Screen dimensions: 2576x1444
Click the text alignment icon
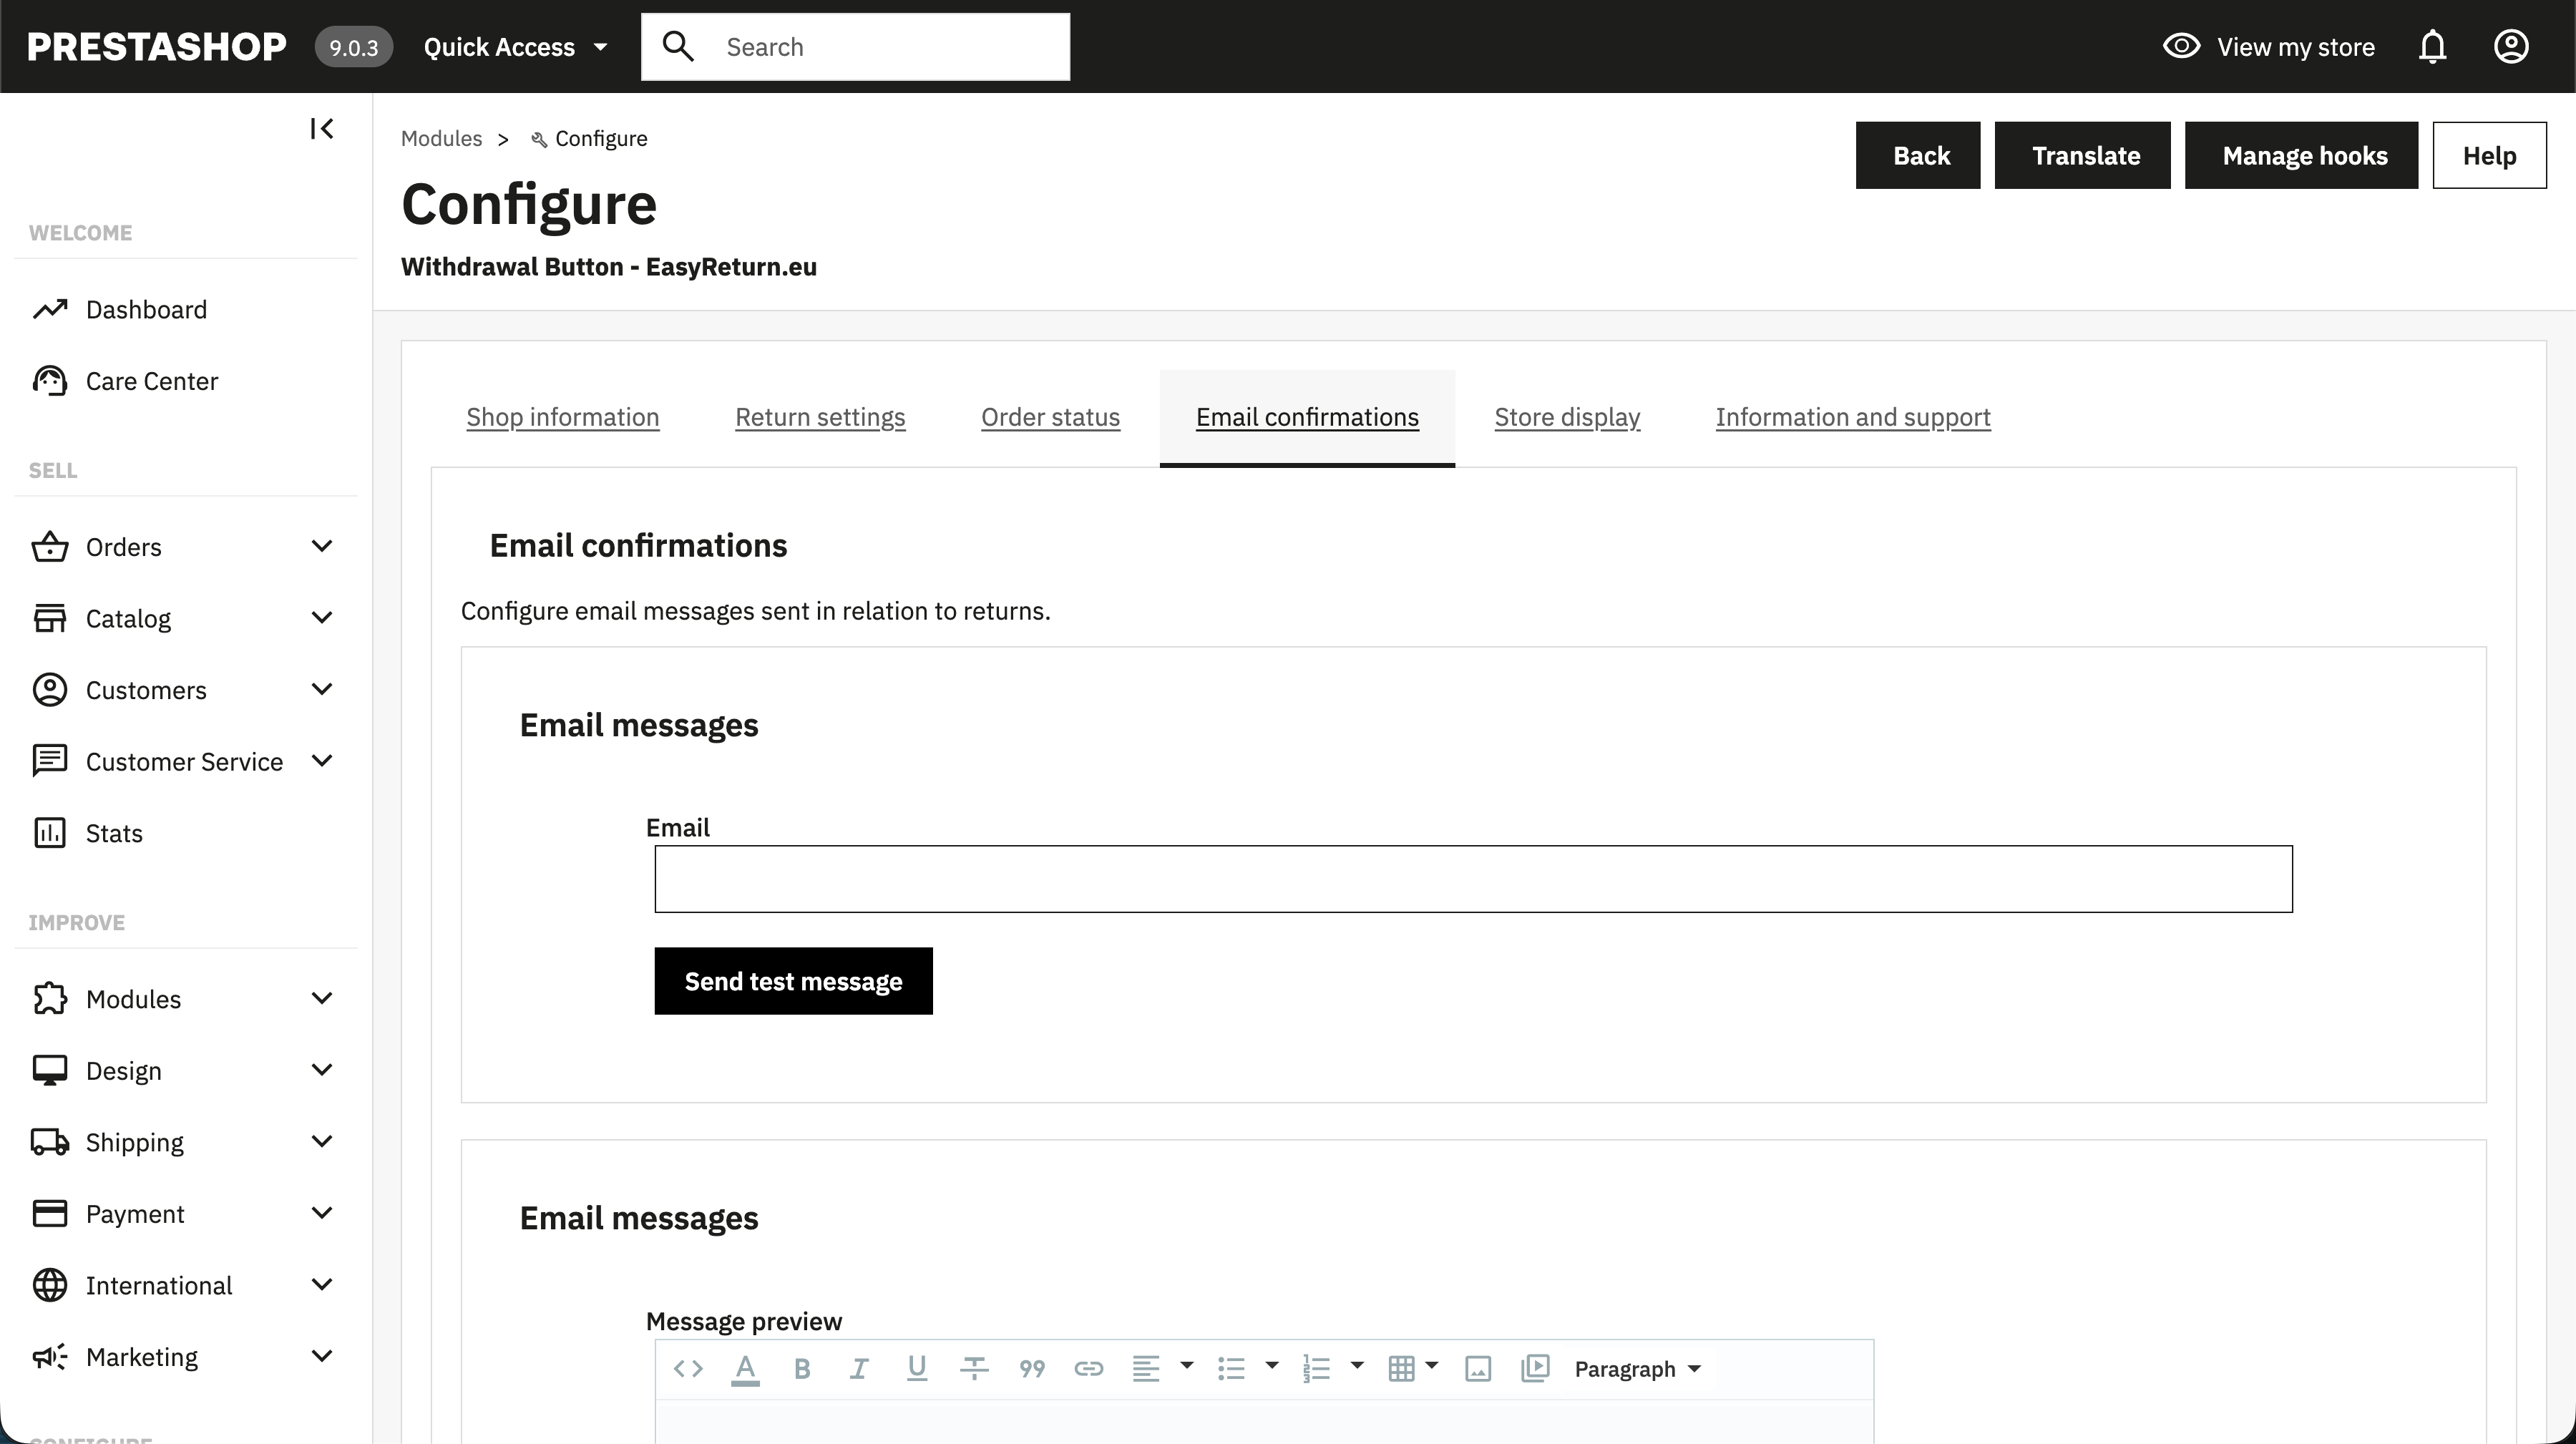pos(1146,1368)
